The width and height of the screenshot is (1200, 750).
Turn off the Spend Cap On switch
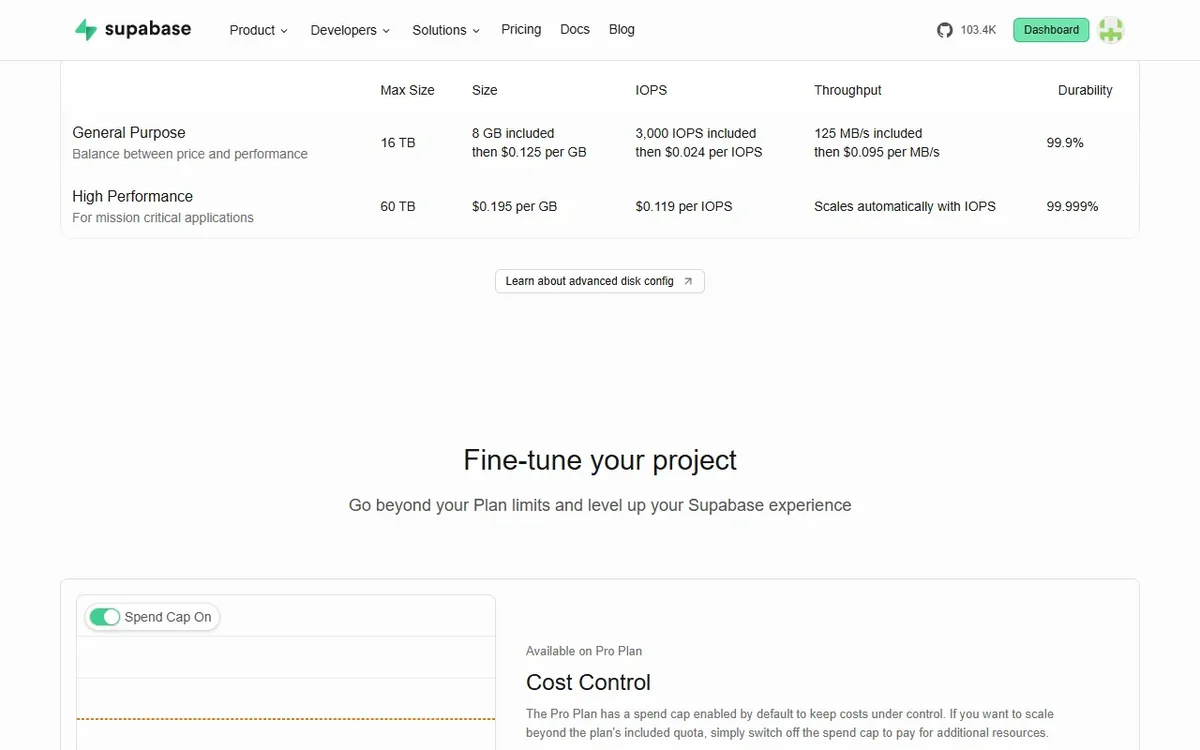(x=104, y=617)
